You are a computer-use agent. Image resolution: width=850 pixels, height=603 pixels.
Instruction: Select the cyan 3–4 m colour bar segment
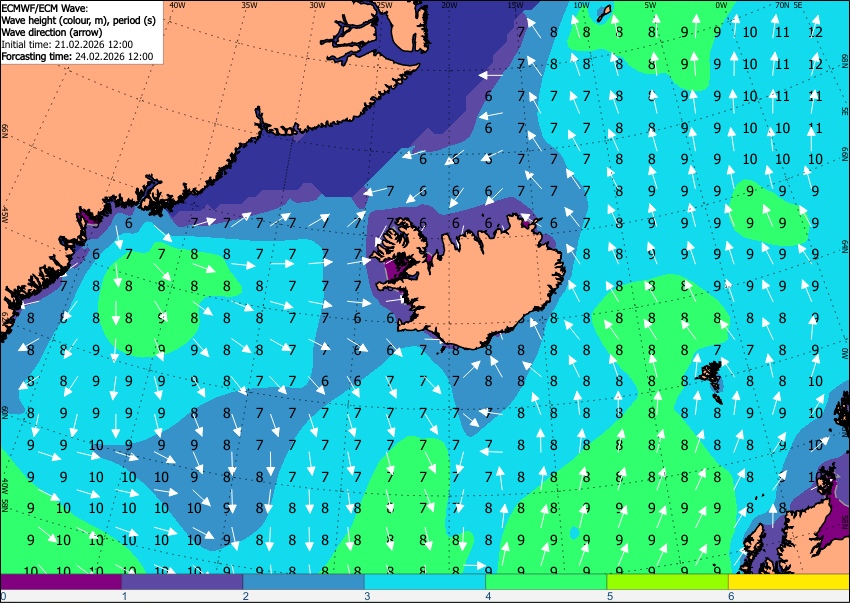[x=425, y=582]
